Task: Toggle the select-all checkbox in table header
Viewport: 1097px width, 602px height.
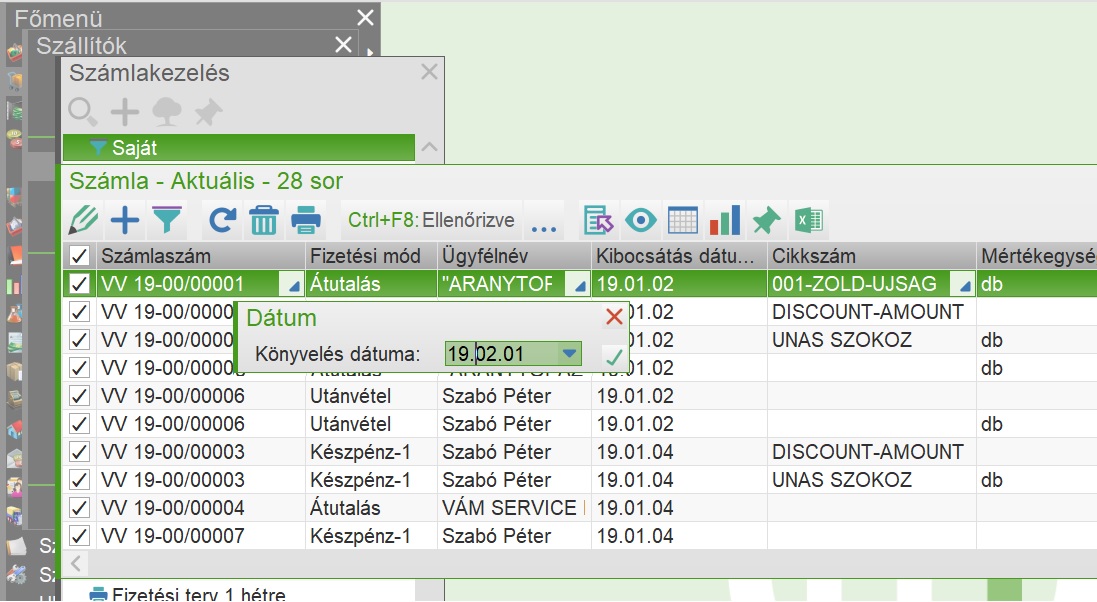Action: coord(79,256)
